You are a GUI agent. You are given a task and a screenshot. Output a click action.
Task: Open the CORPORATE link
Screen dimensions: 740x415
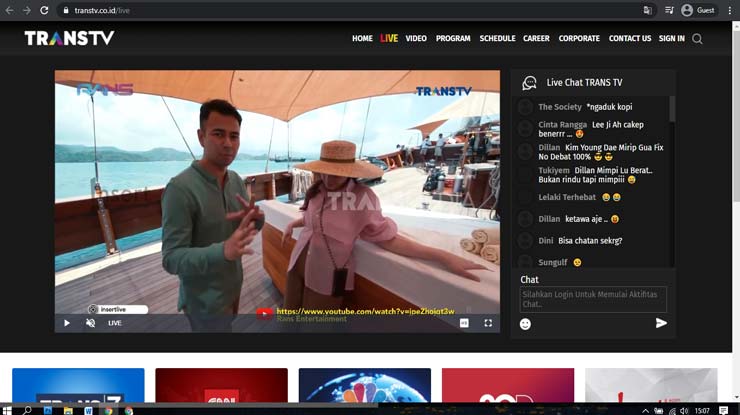coord(579,38)
